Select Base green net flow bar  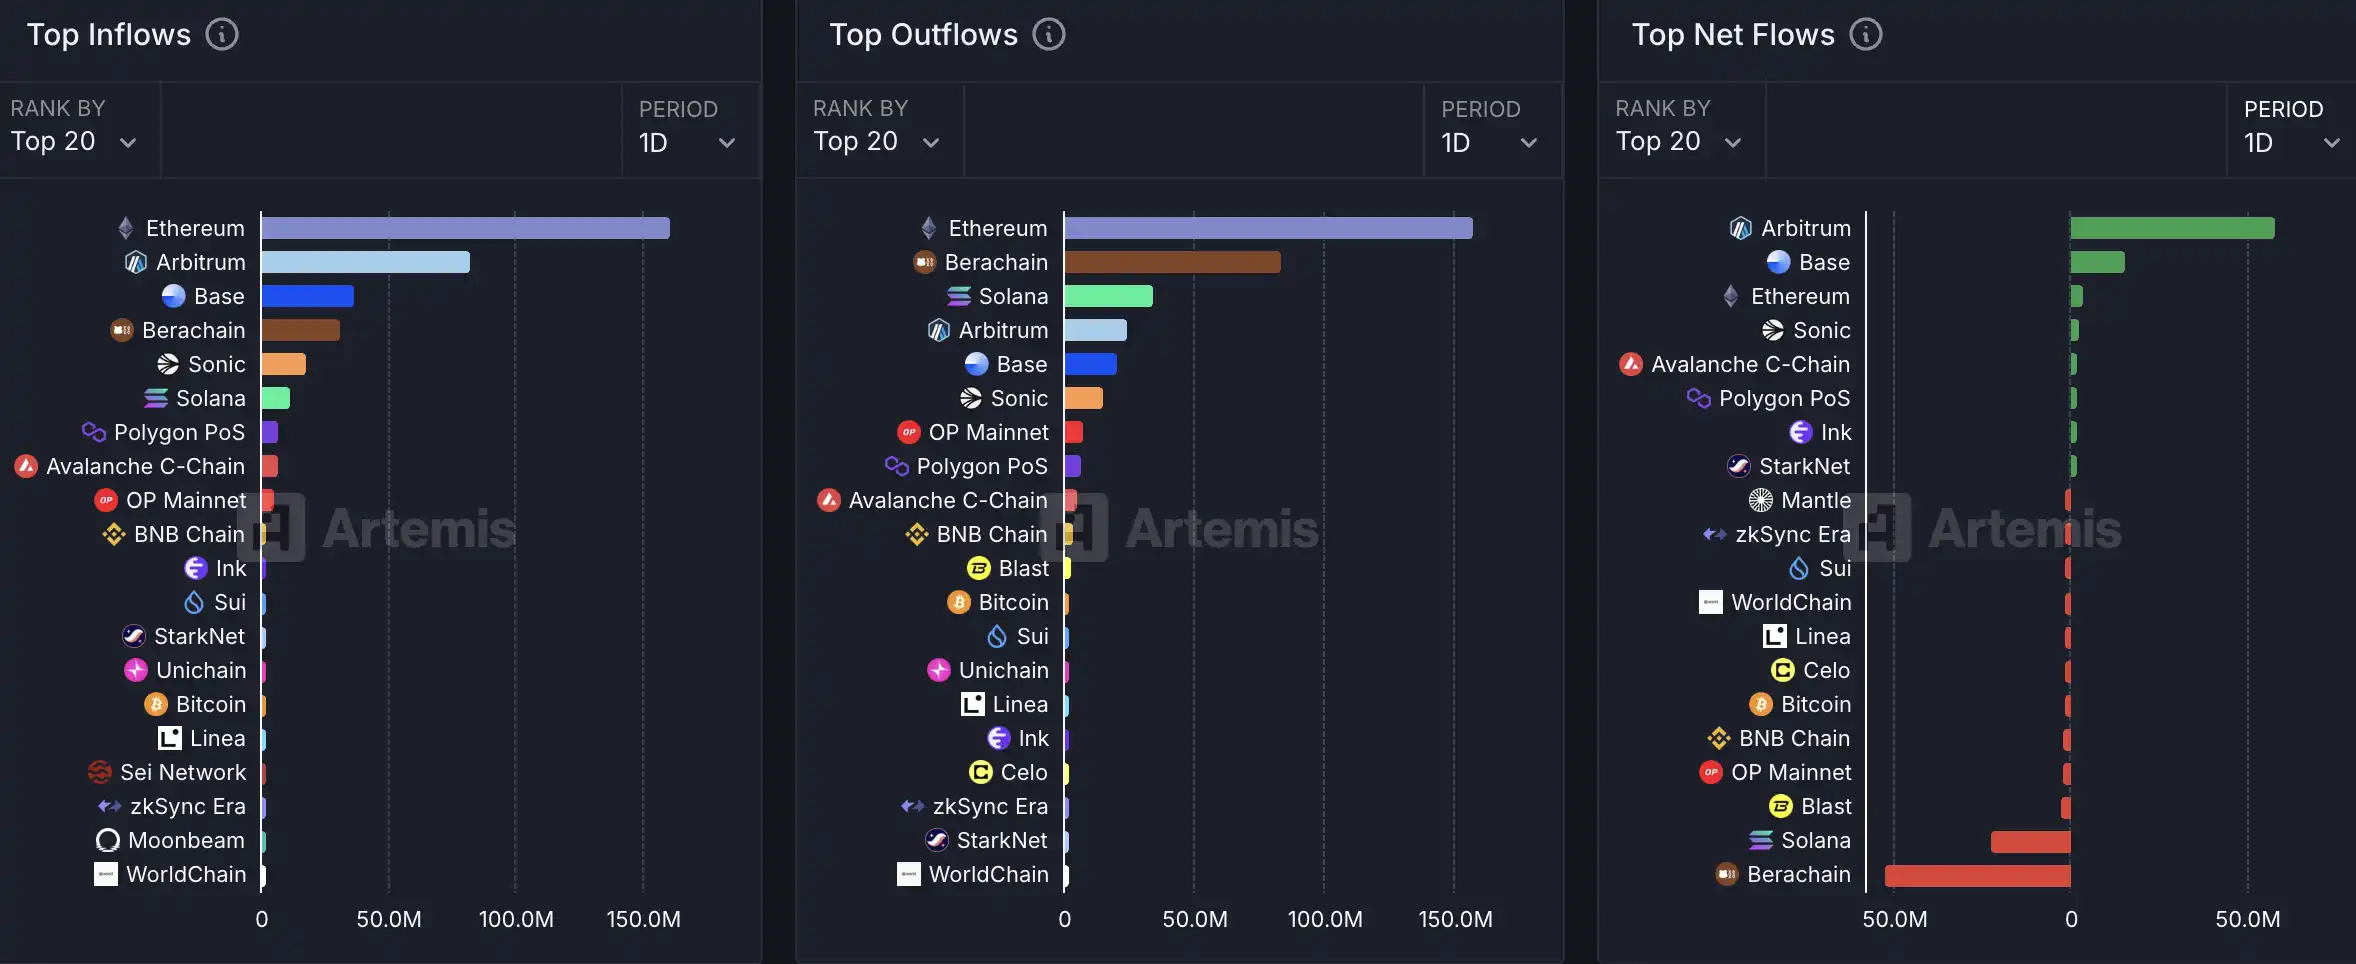point(2098,262)
